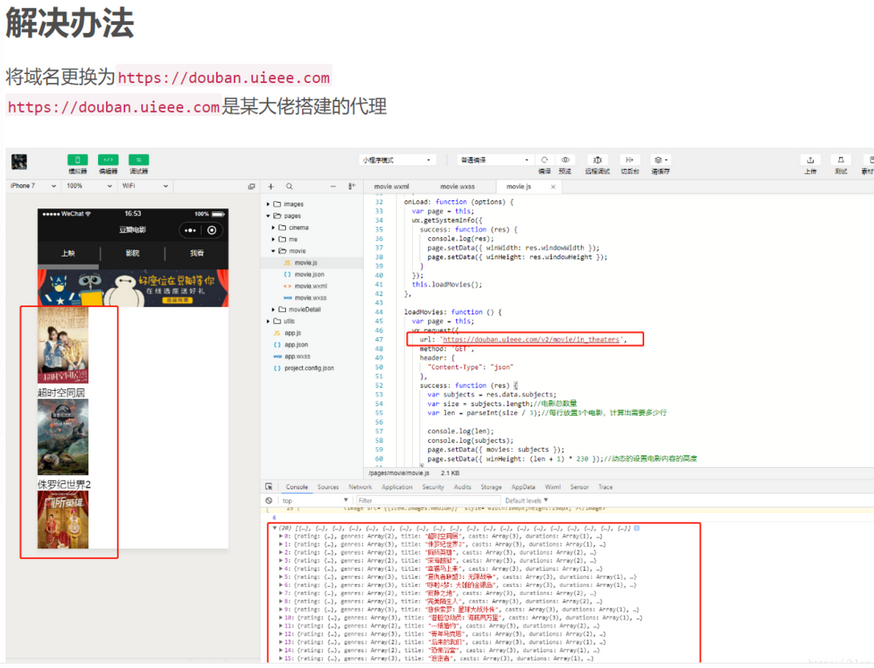Image resolution: width=874 pixels, height=668 pixels.
Task: Select the Application devtools tab
Action: point(397,487)
